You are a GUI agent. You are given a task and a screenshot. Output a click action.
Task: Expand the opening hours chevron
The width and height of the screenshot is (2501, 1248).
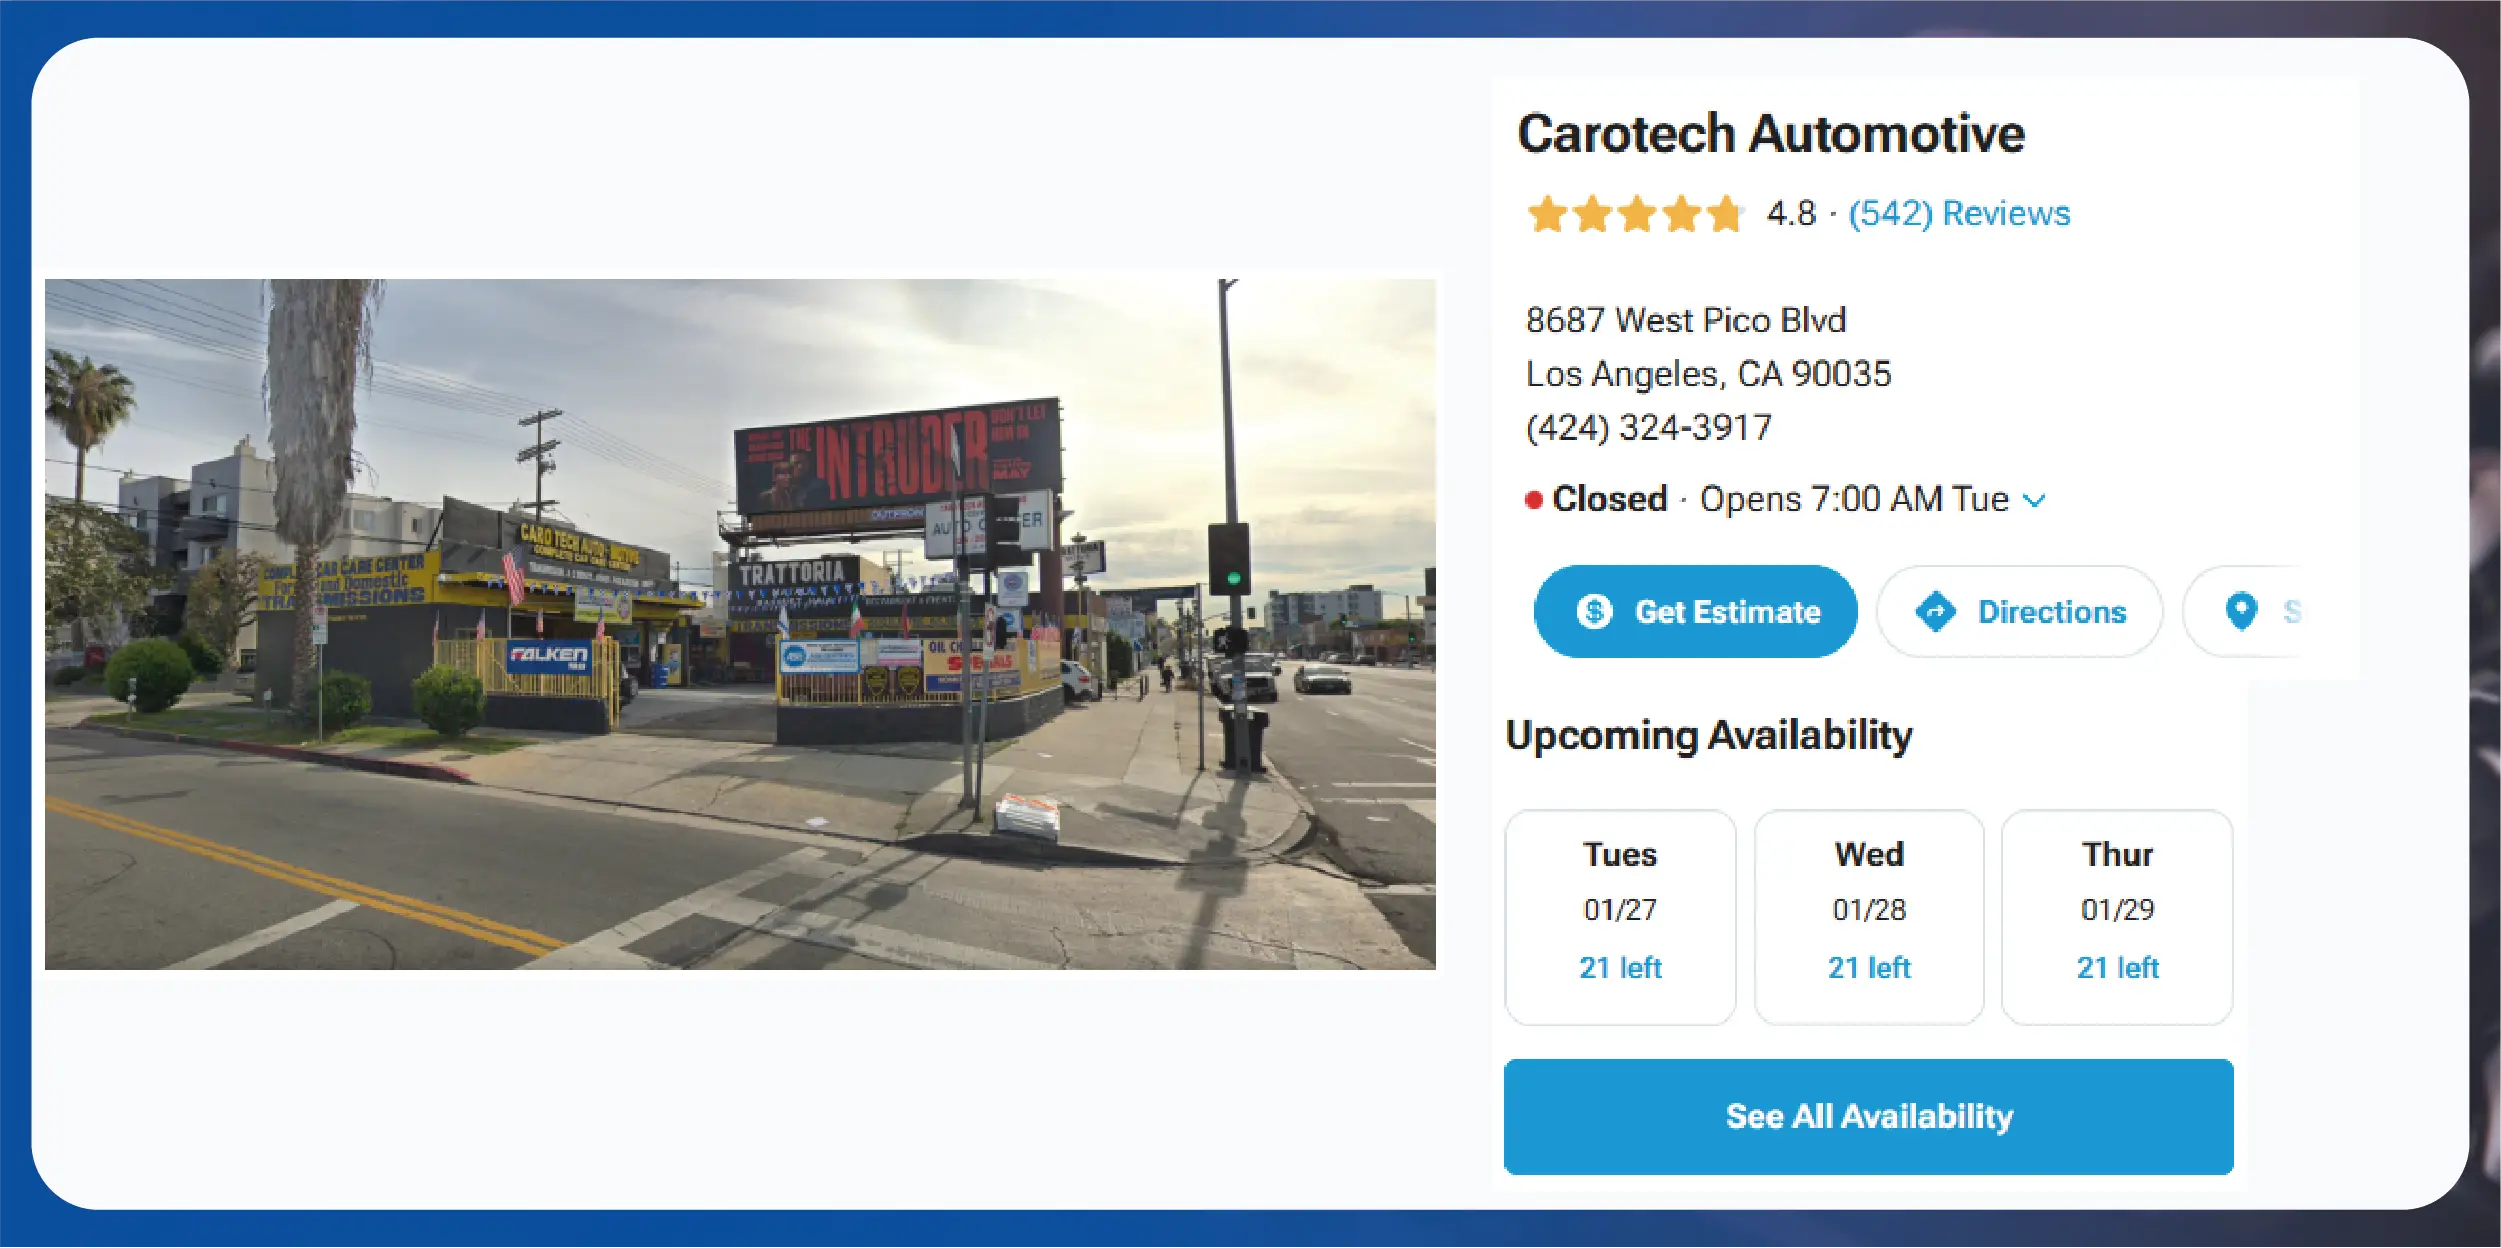2034,500
